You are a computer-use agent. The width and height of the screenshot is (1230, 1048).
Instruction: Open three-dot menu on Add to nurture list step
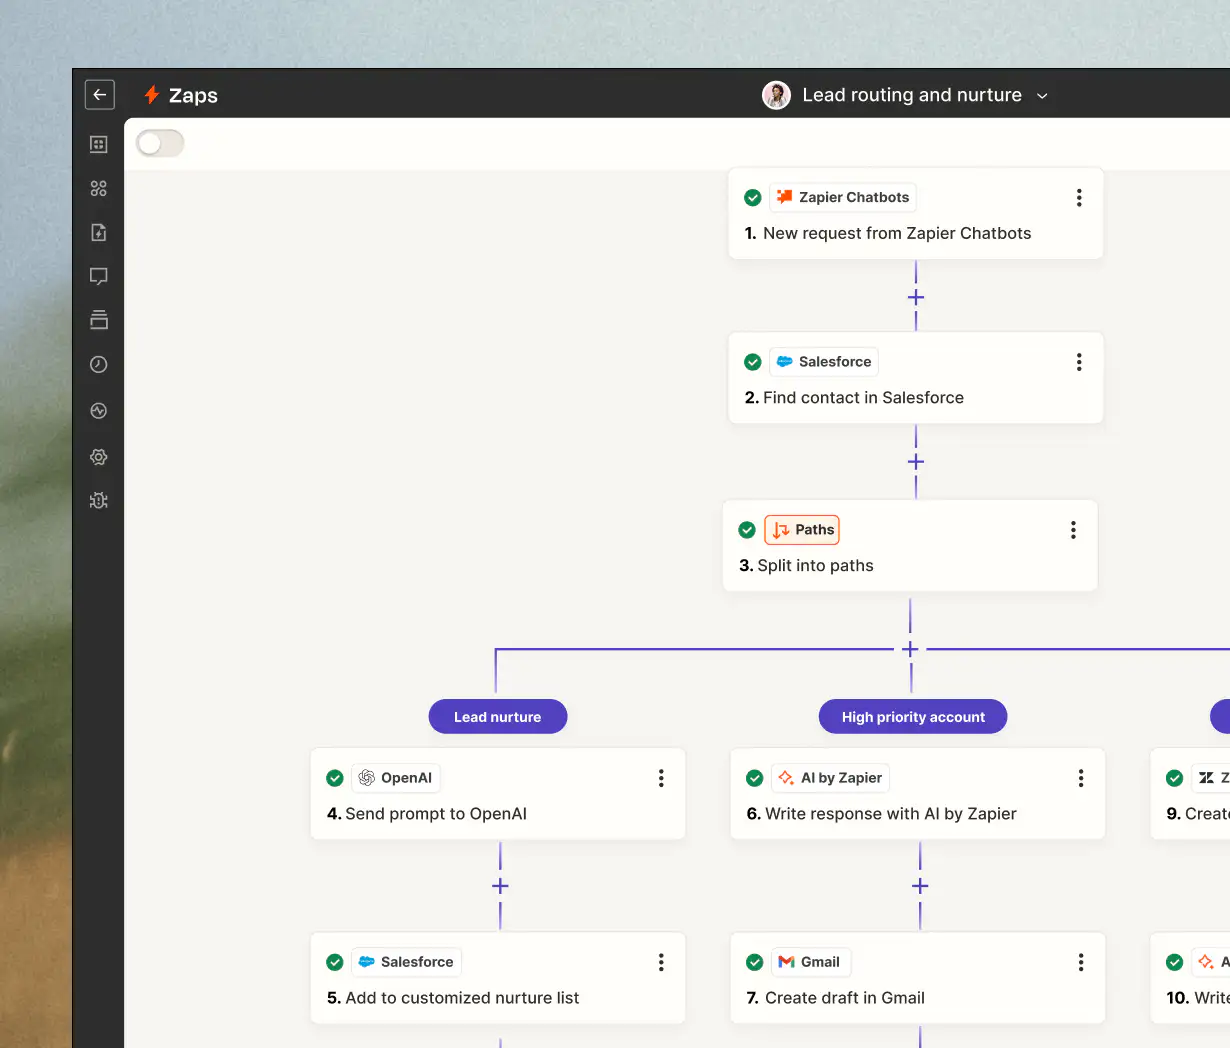(x=661, y=962)
